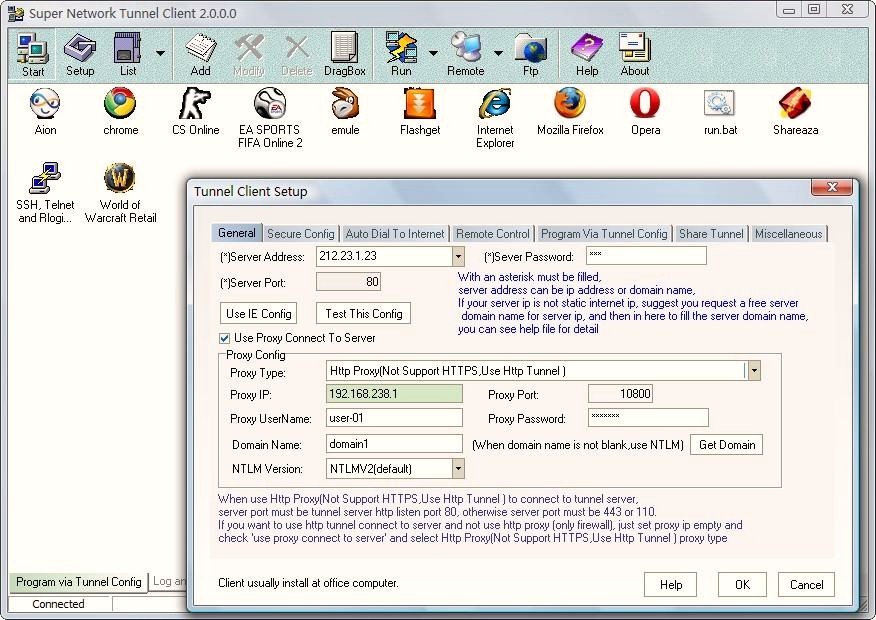The image size is (876, 620).
Task: Click the Get Domain button
Action: [x=726, y=445]
